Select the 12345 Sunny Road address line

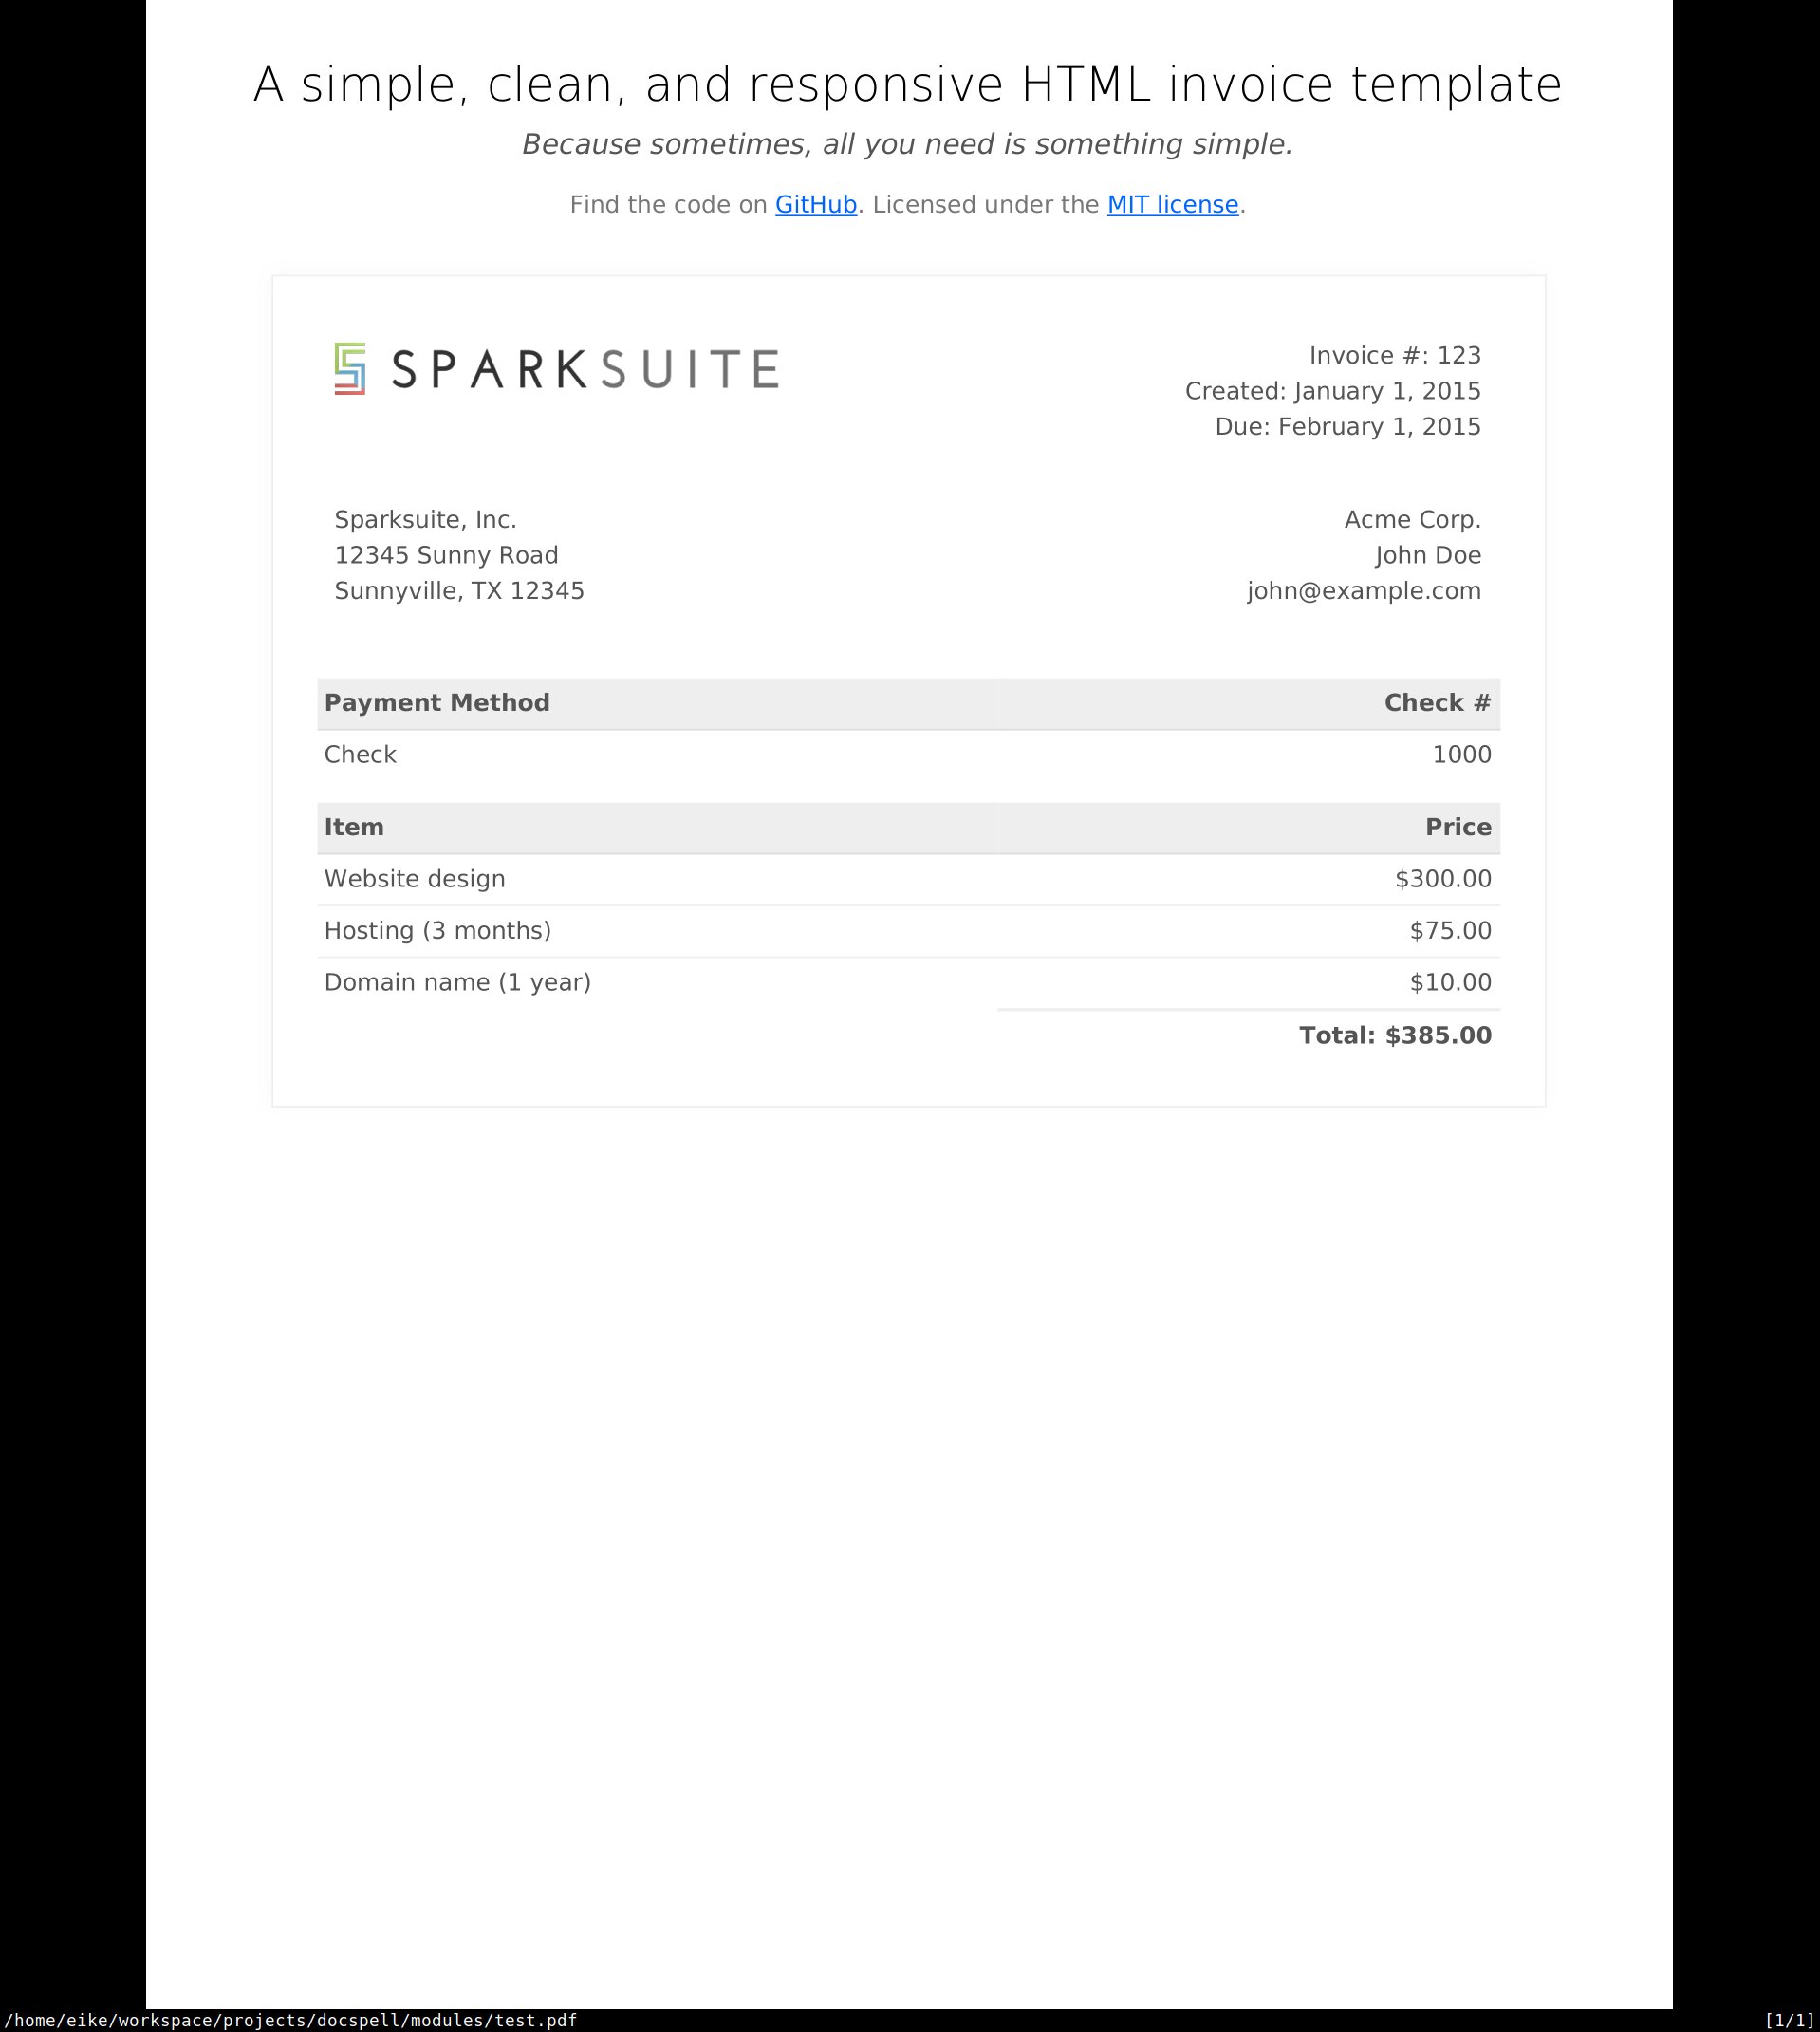click(x=446, y=556)
